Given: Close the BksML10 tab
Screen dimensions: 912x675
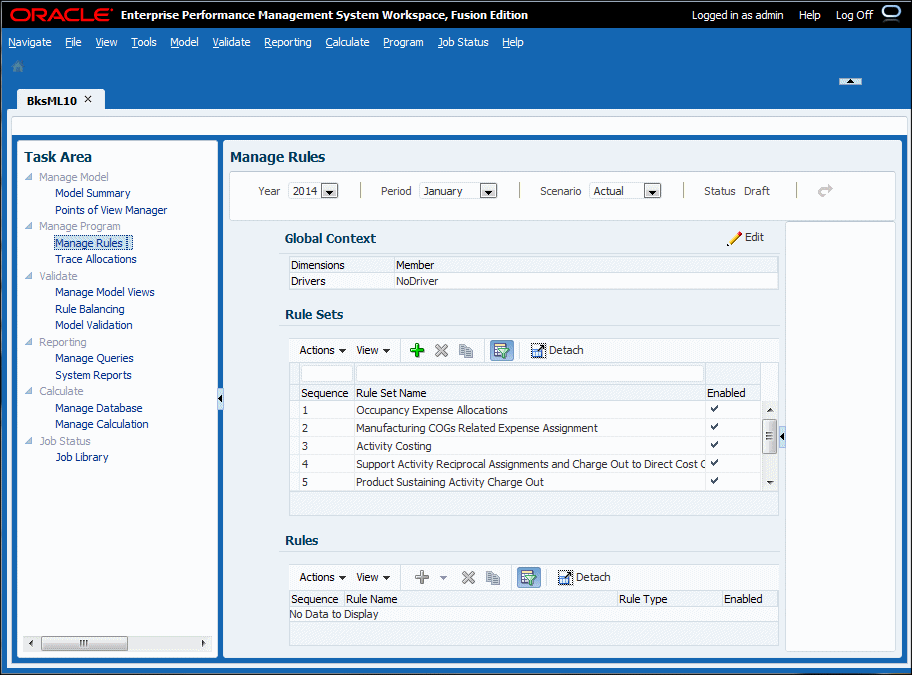Looking at the screenshot, I should pyautogui.click(x=88, y=99).
